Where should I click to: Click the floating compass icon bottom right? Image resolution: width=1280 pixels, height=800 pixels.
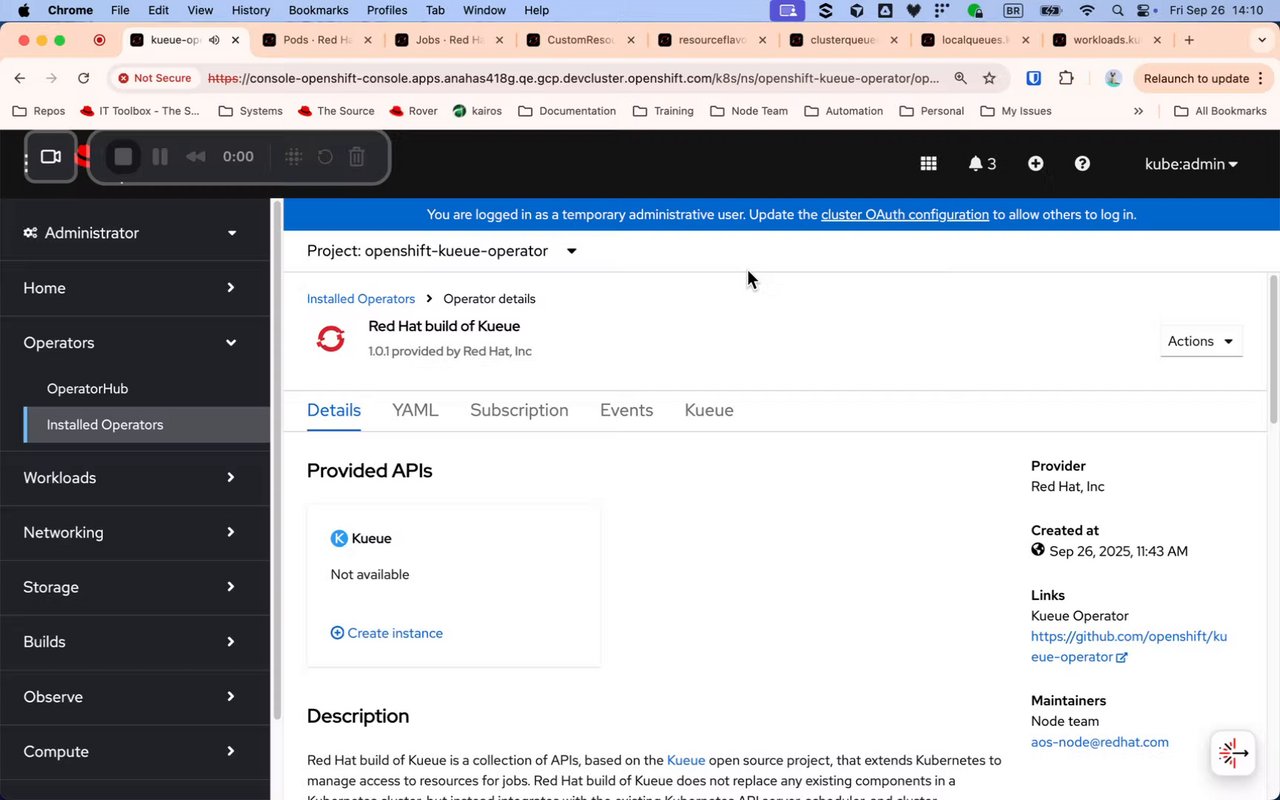click(x=1233, y=753)
